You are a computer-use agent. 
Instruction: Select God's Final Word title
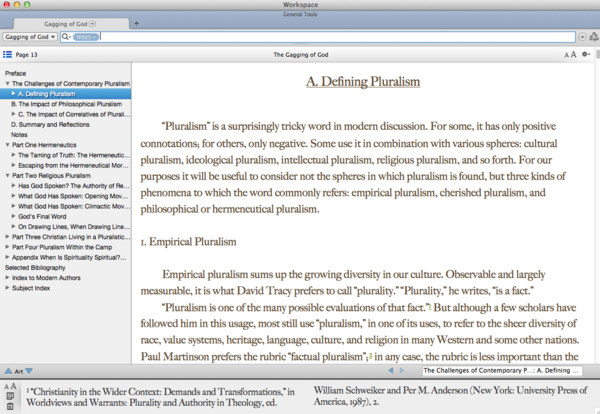42,216
